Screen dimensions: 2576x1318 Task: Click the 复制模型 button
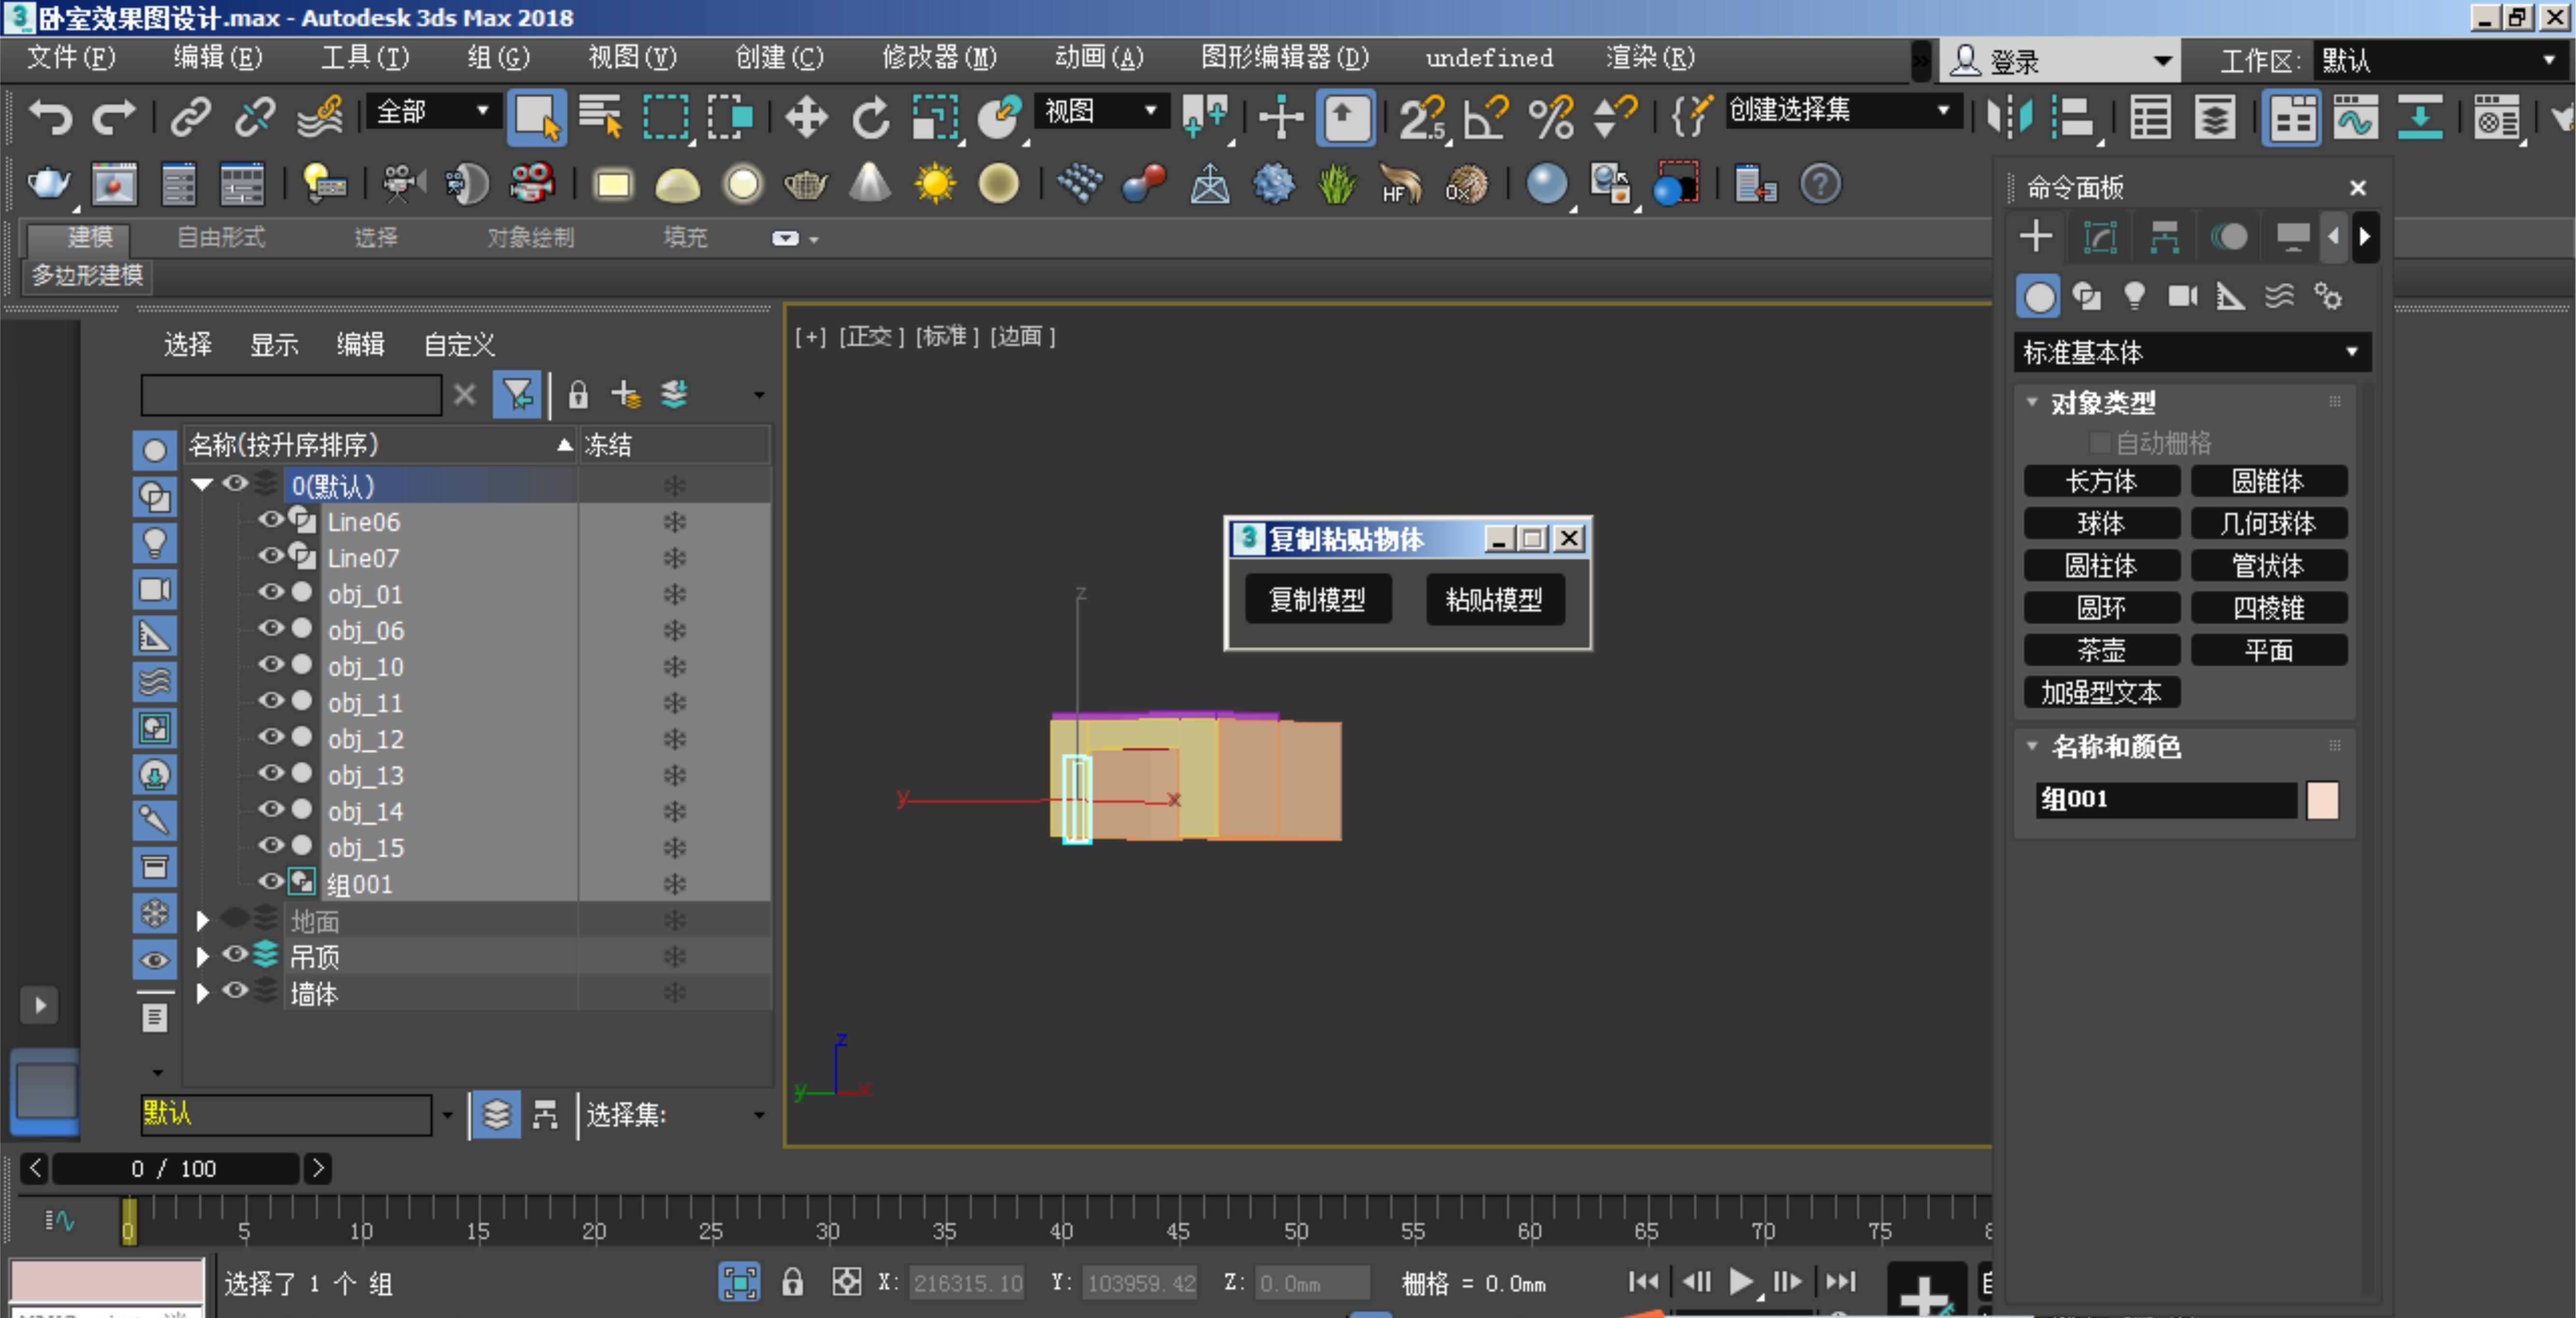(x=1317, y=600)
